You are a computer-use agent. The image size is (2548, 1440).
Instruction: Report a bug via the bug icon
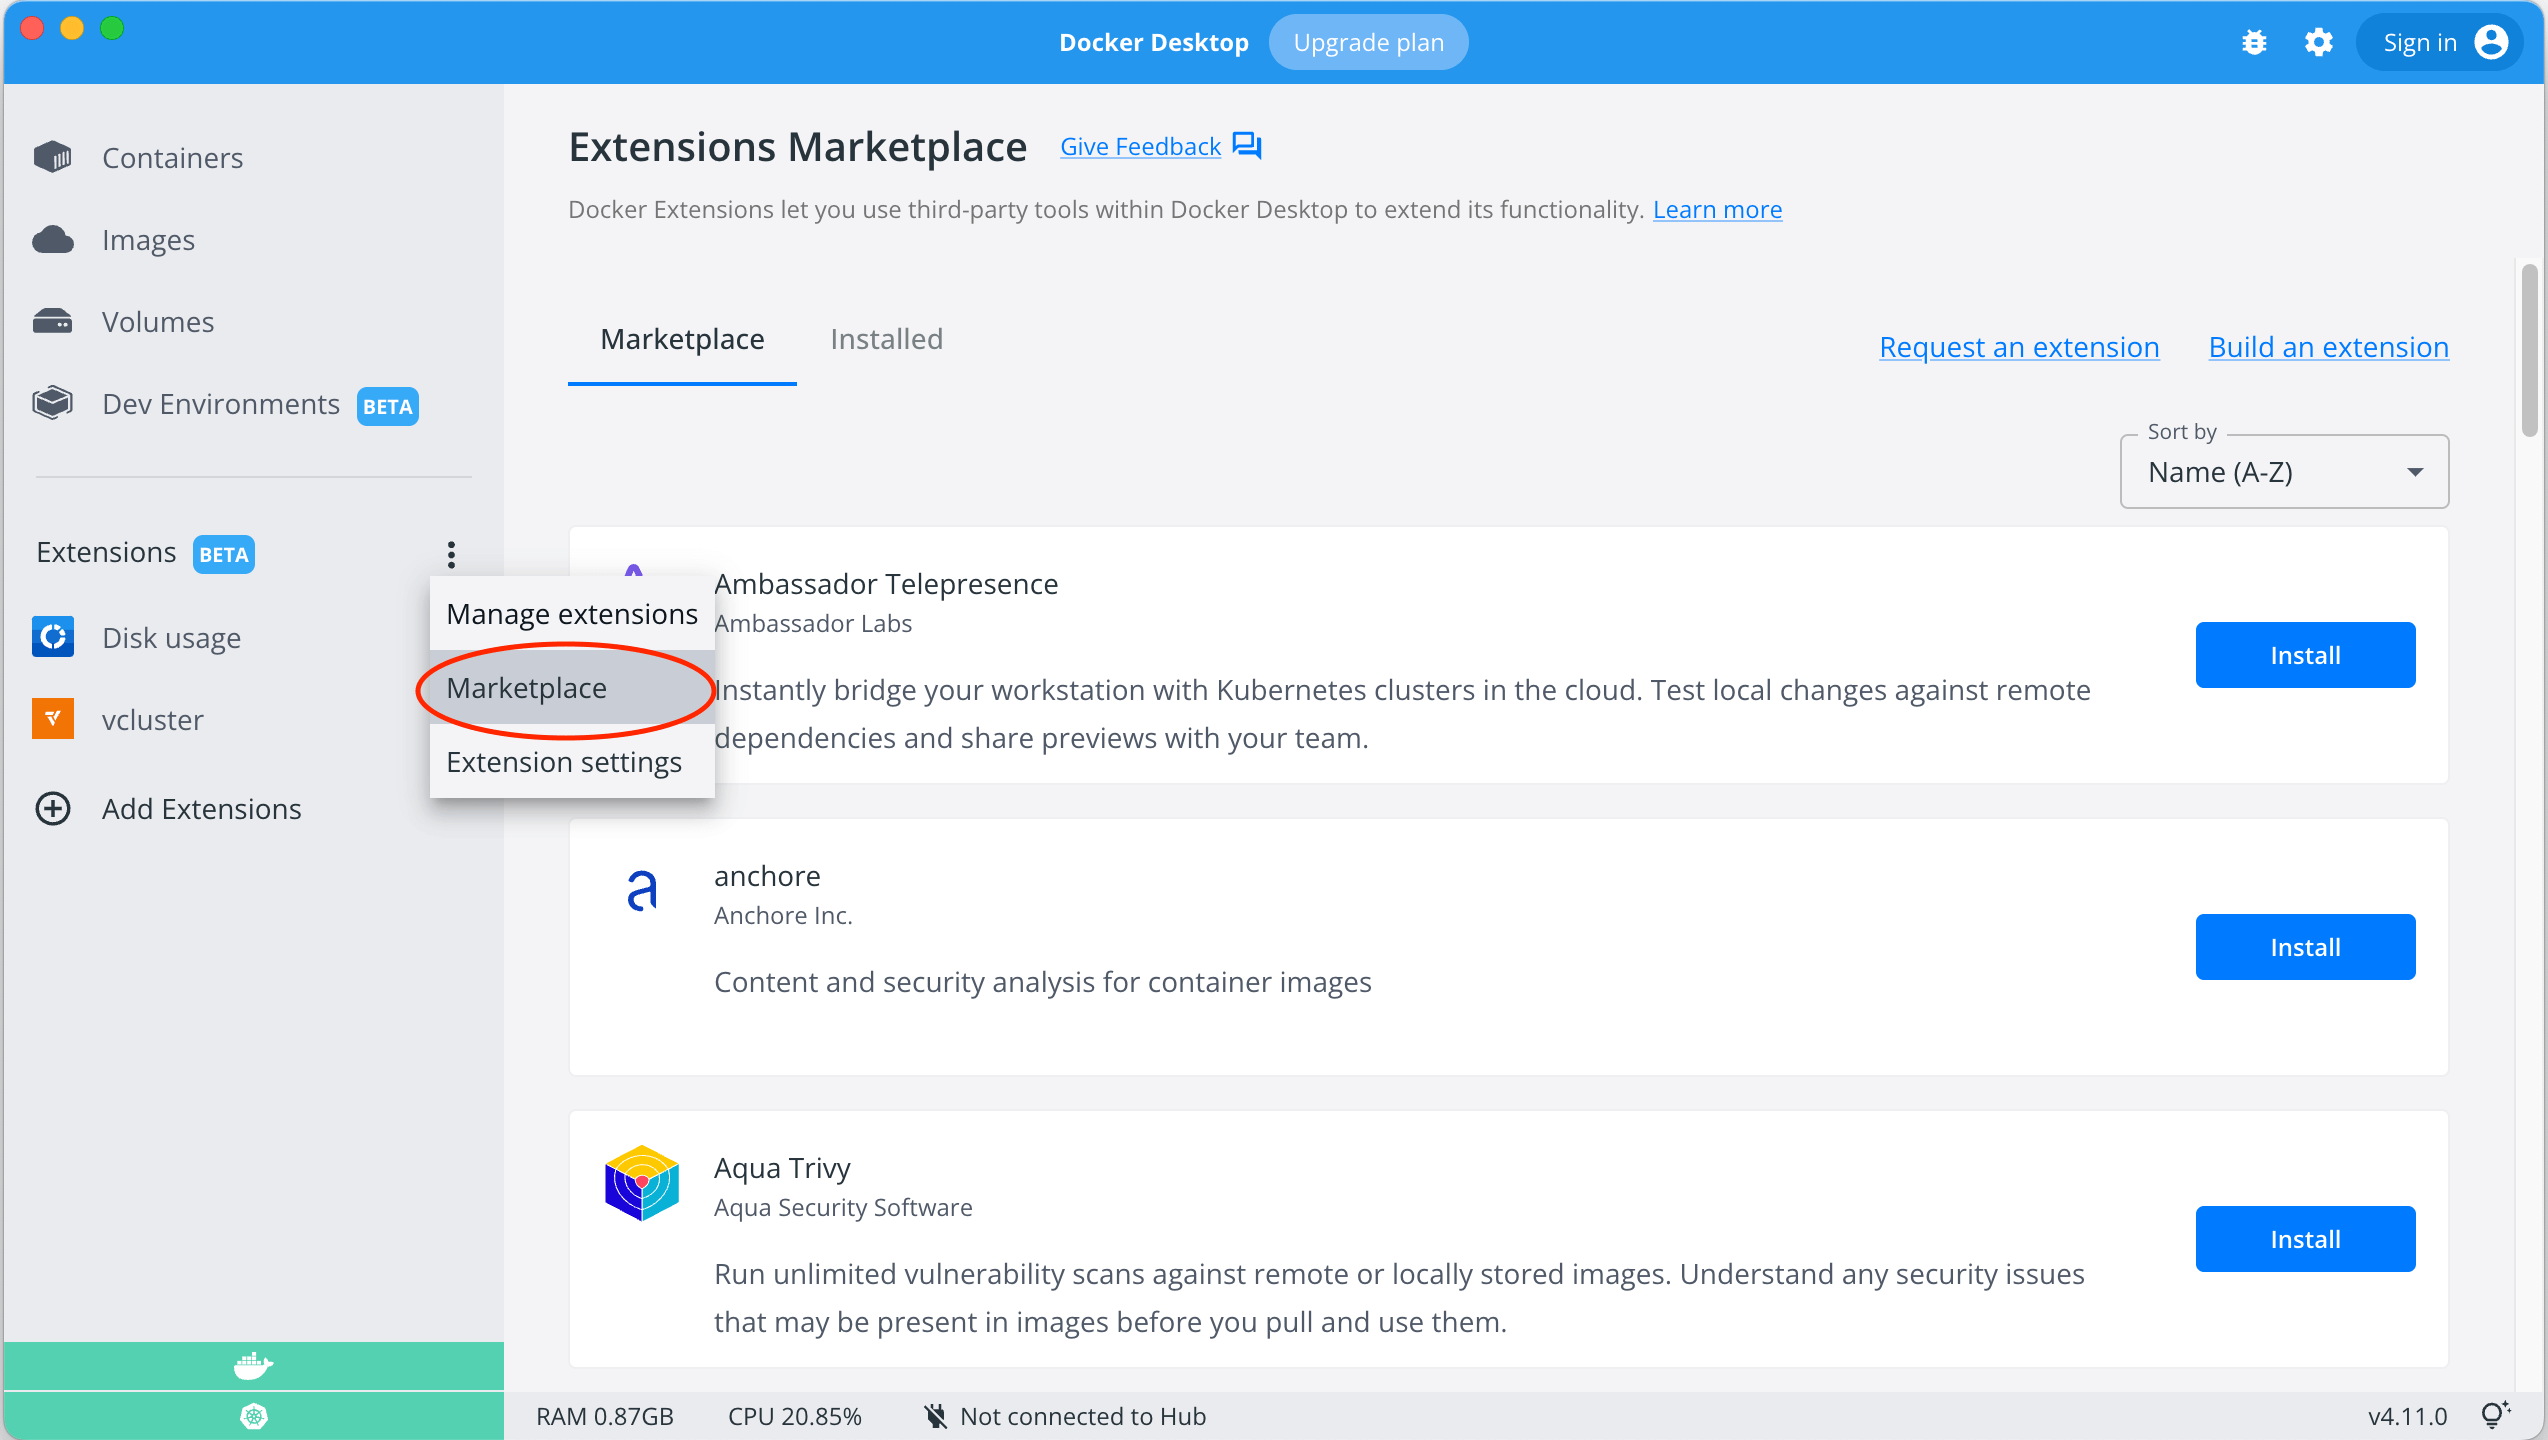tap(2254, 42)
